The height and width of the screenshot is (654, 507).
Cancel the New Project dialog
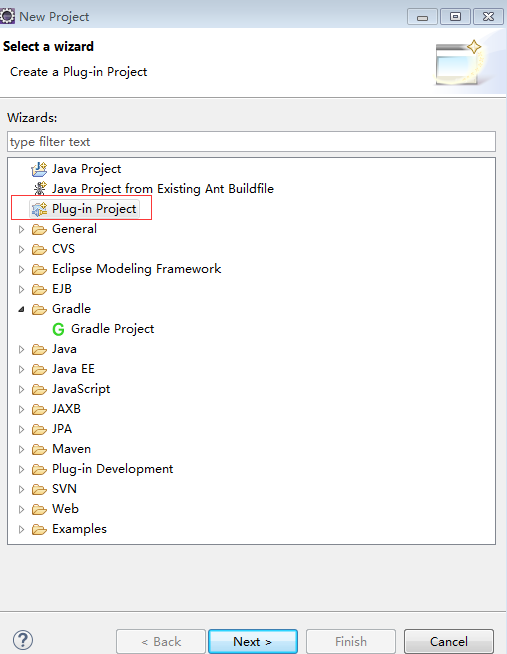449,641
